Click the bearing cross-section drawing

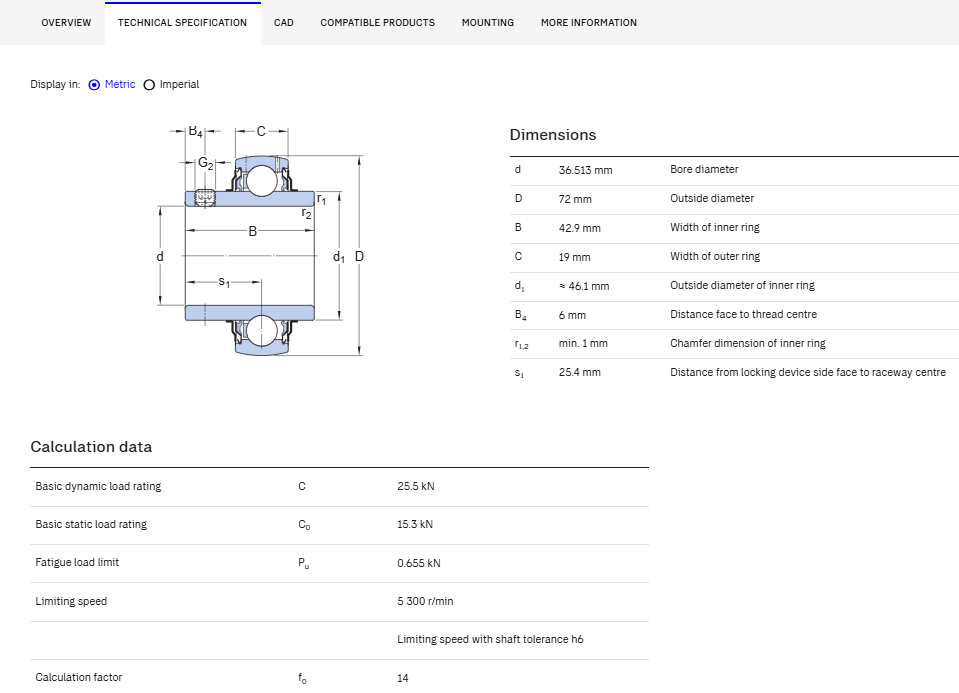[x=261, y=242]
